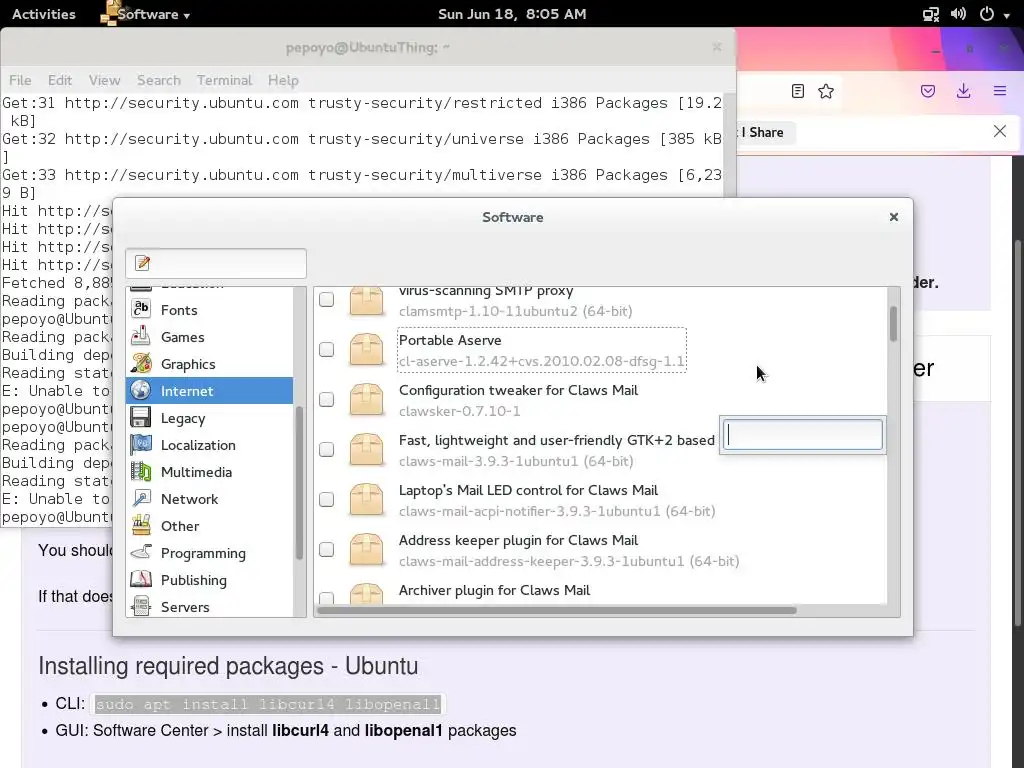This screenshot has width=1024, height=768.
Task: Select the Fonts category icon
Action: pyautogui.click(x=141, y=309)
